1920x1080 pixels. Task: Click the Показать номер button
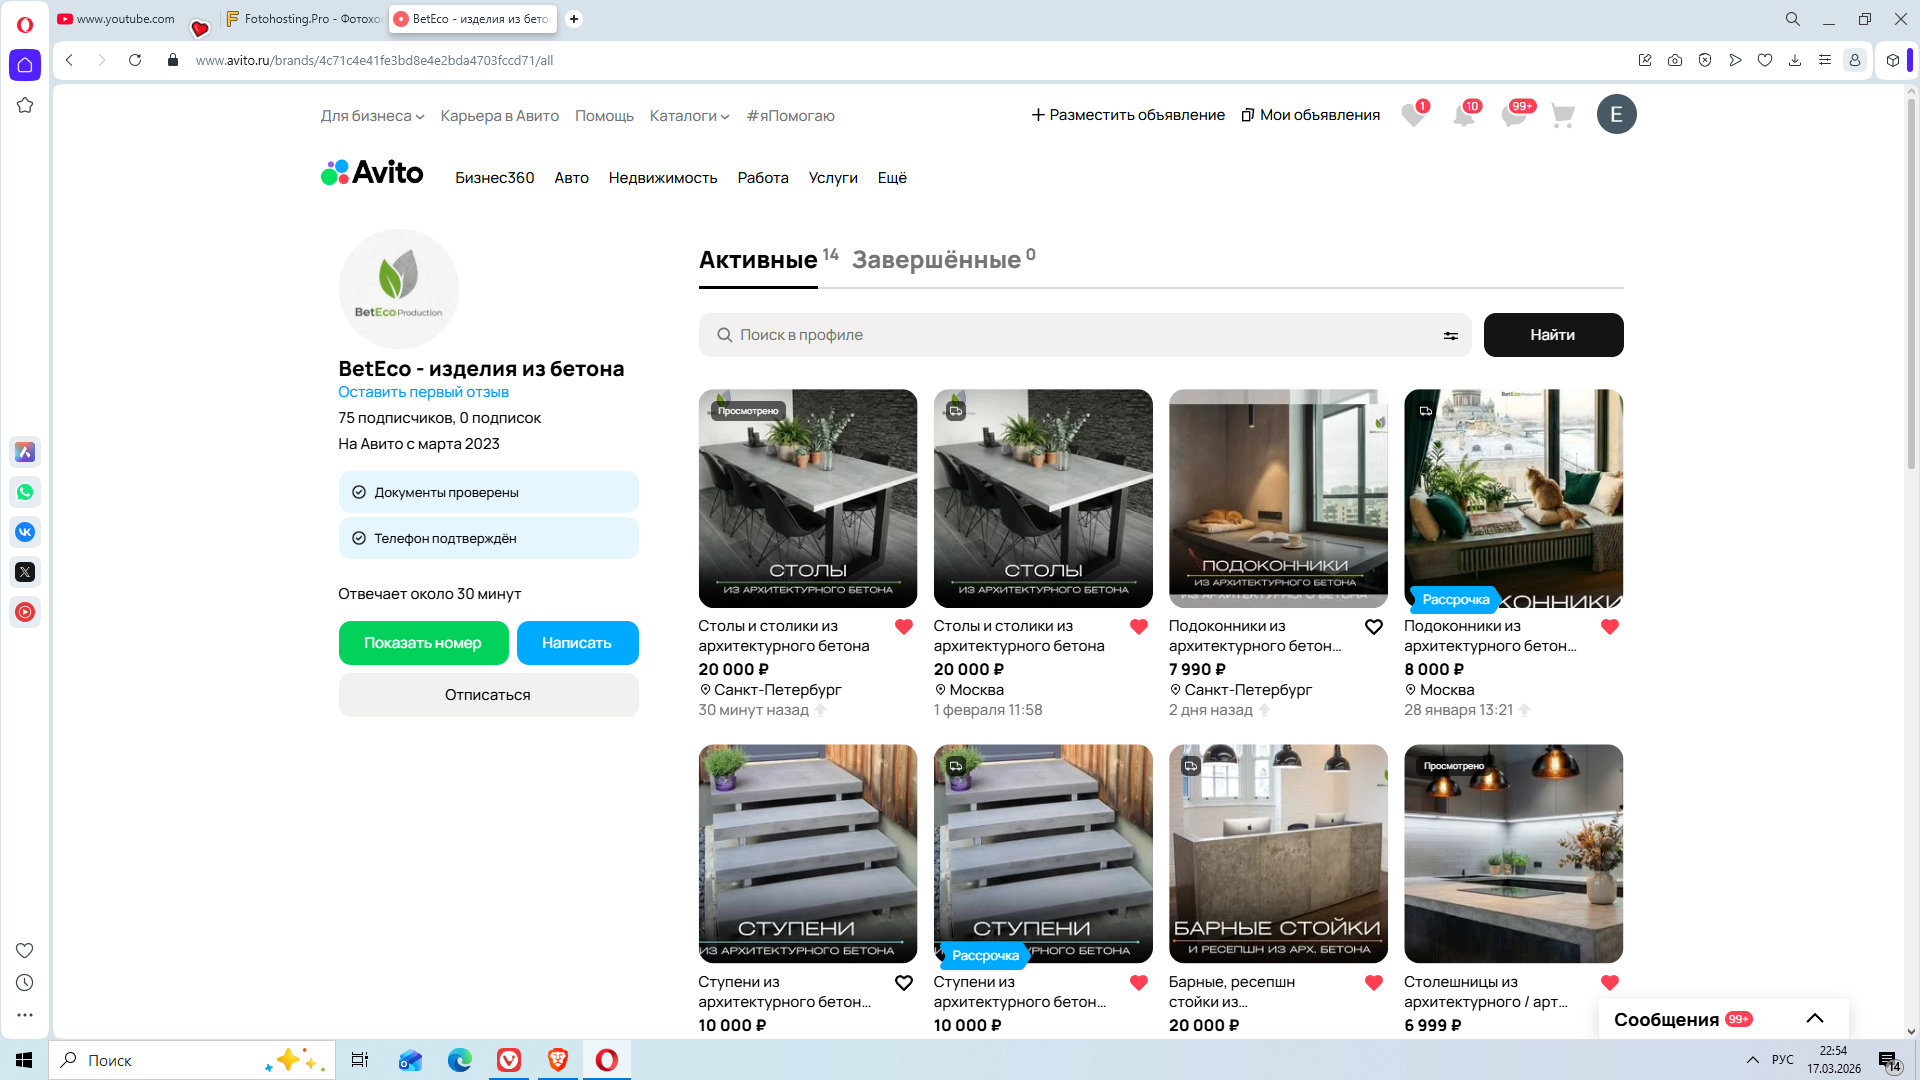[423, 643]
